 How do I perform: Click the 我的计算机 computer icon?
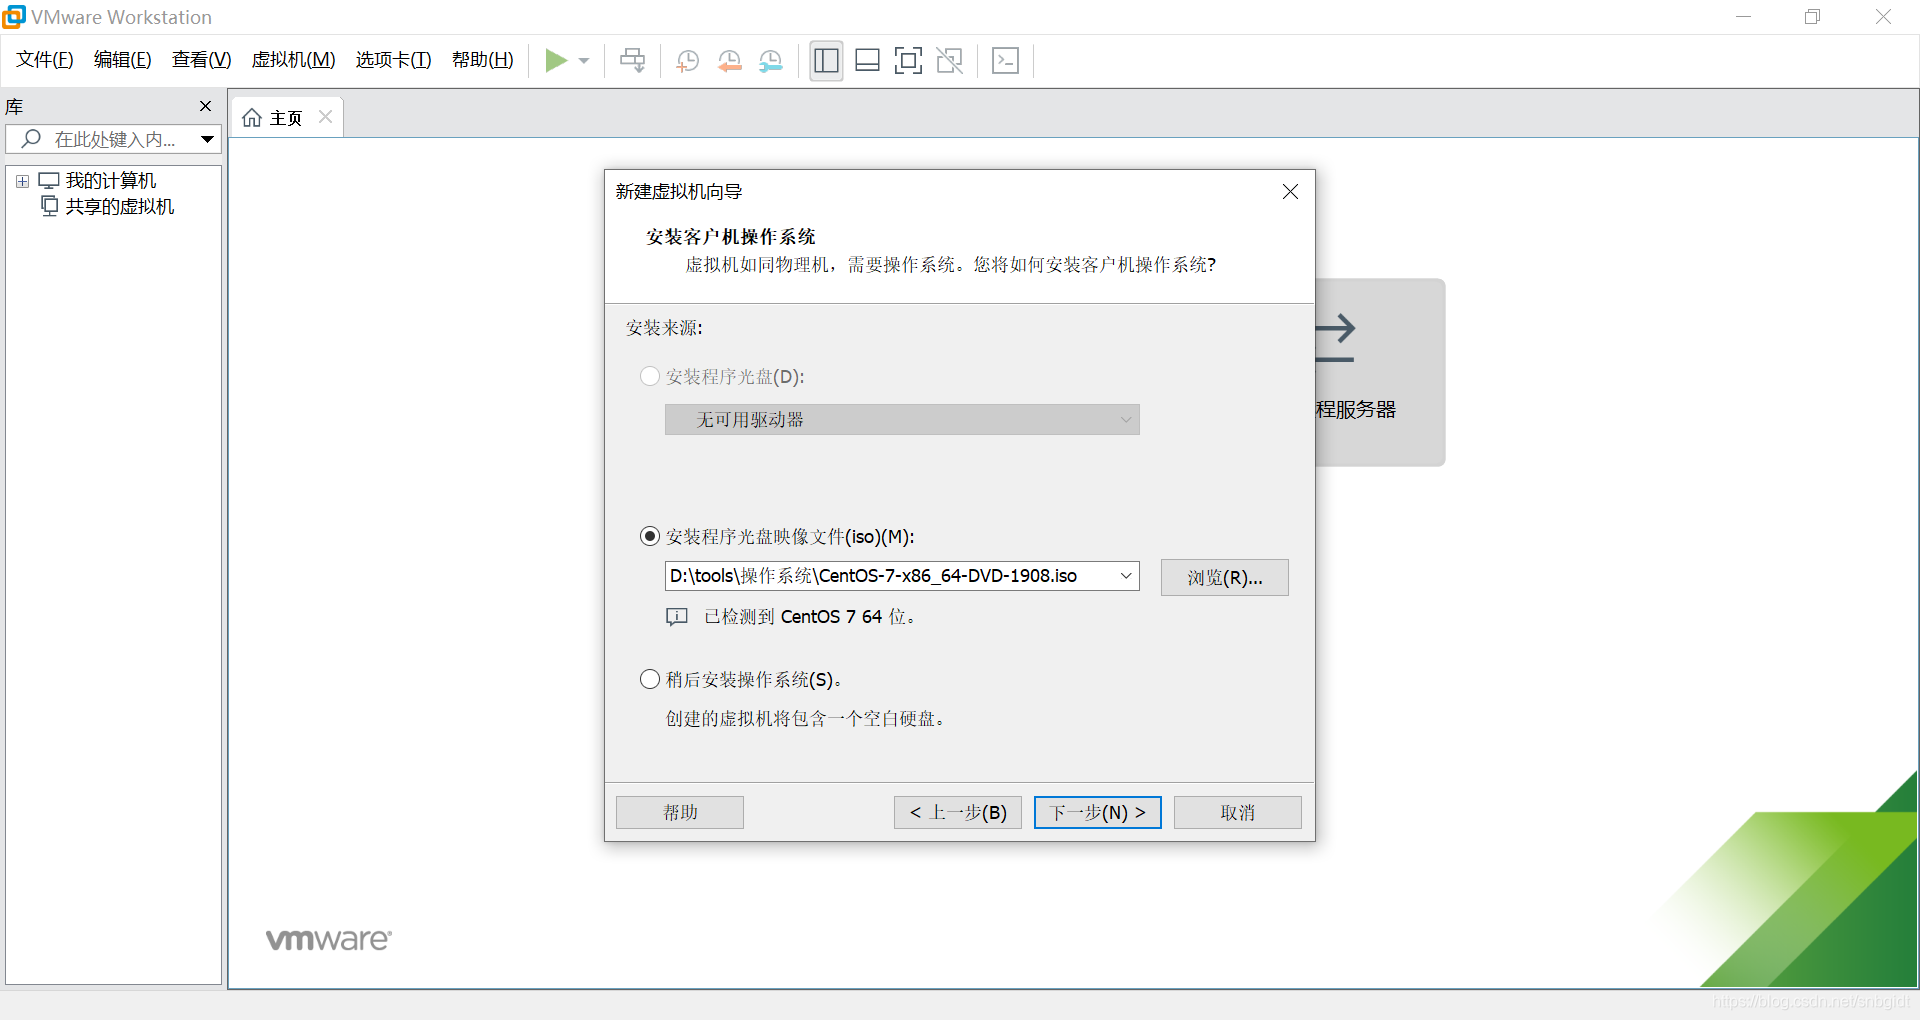pos(49,181)
